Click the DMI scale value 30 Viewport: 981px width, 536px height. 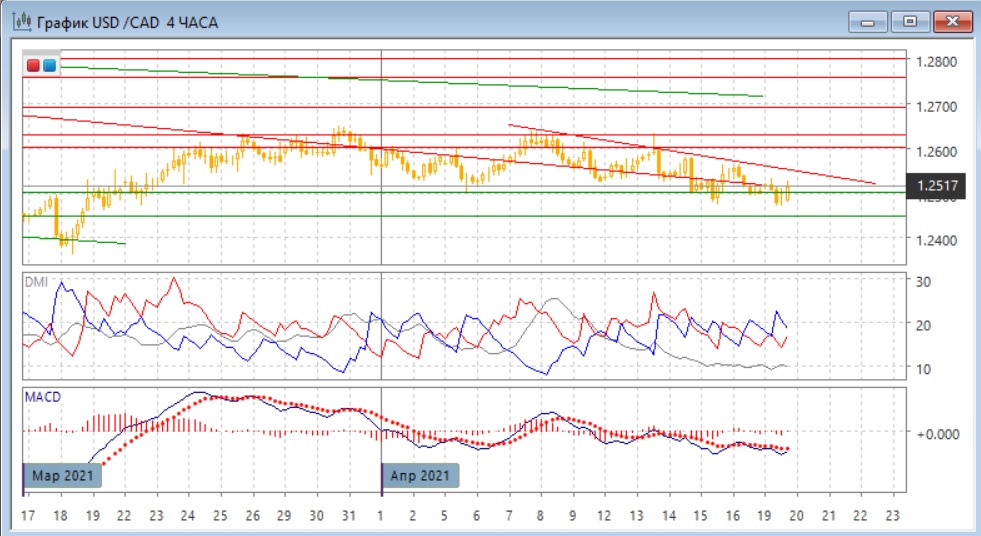click(x=924, y=282)
